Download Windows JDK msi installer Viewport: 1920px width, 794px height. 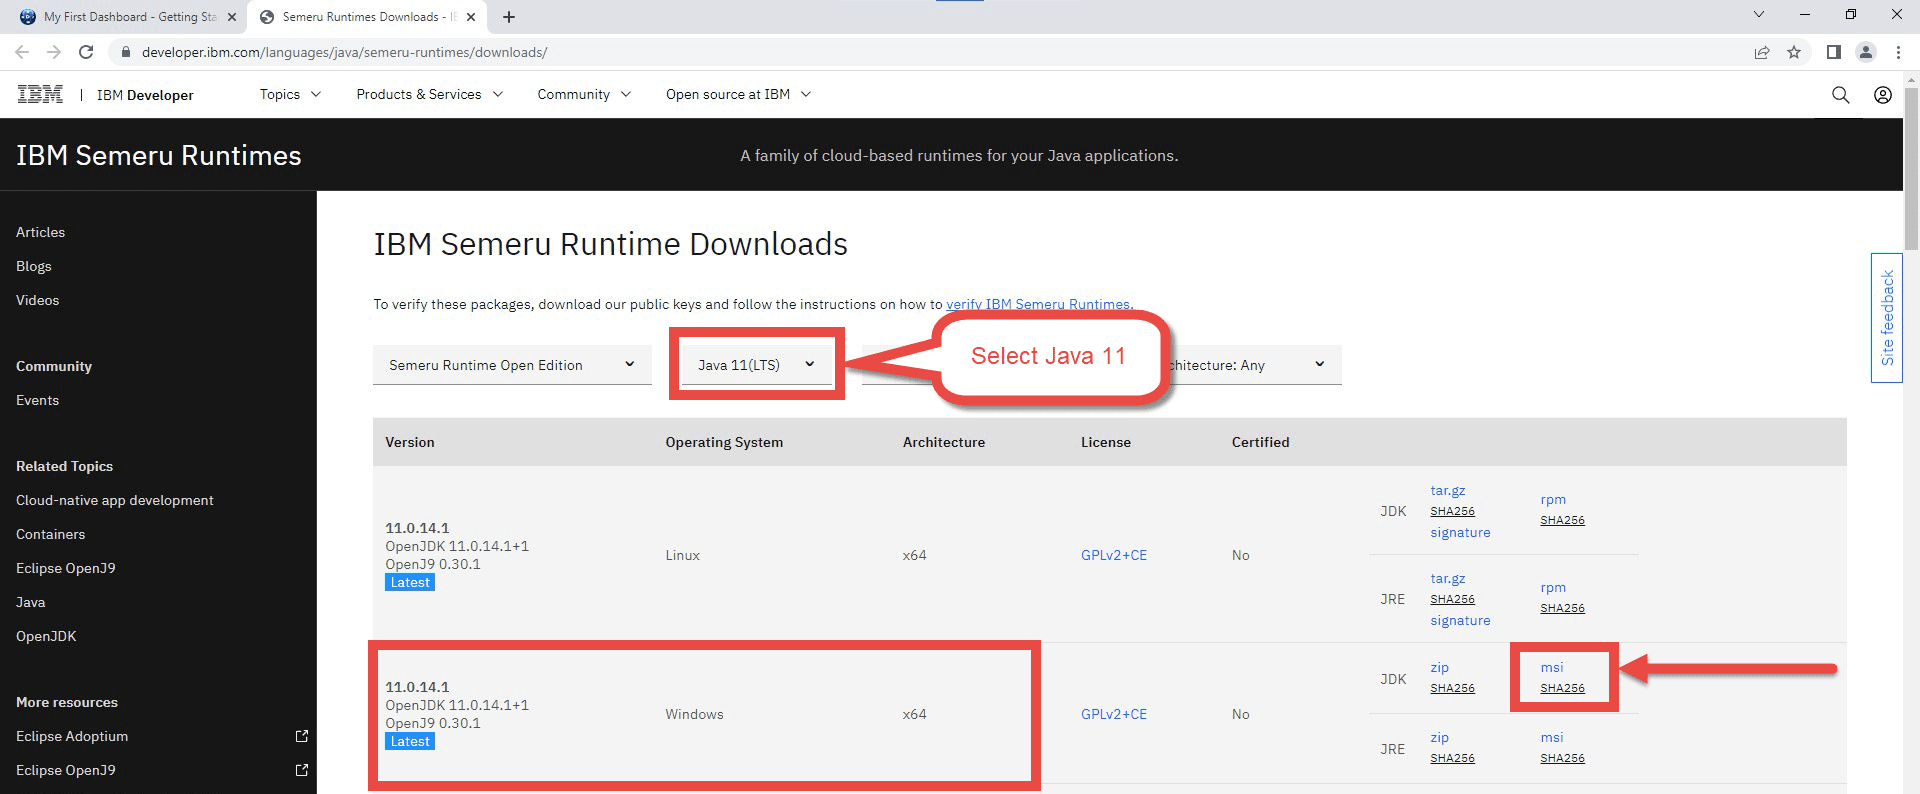pos(1552,668)
